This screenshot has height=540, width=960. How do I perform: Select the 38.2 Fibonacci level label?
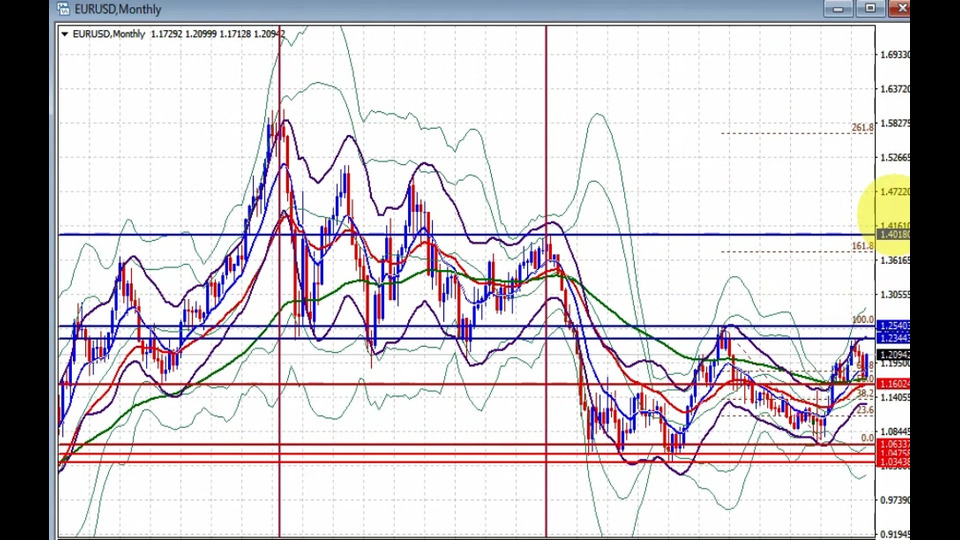tap(864, 394)
